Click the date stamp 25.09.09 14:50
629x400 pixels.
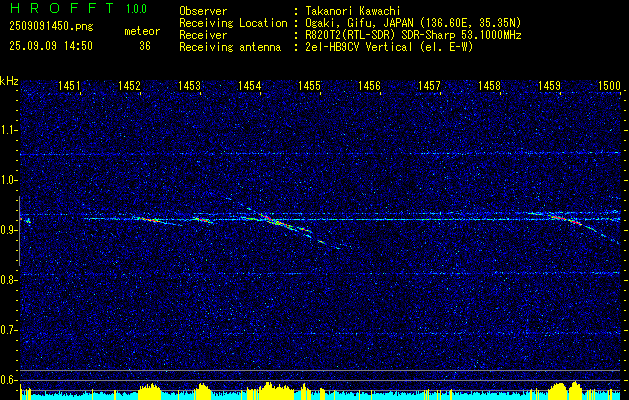[x=51, y=46]
